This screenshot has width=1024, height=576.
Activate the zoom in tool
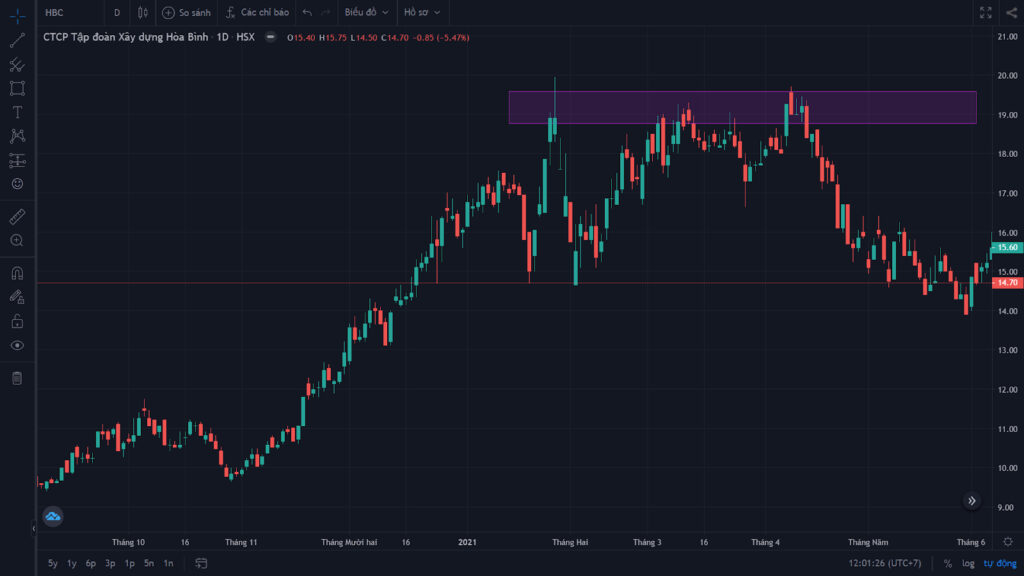18,240
